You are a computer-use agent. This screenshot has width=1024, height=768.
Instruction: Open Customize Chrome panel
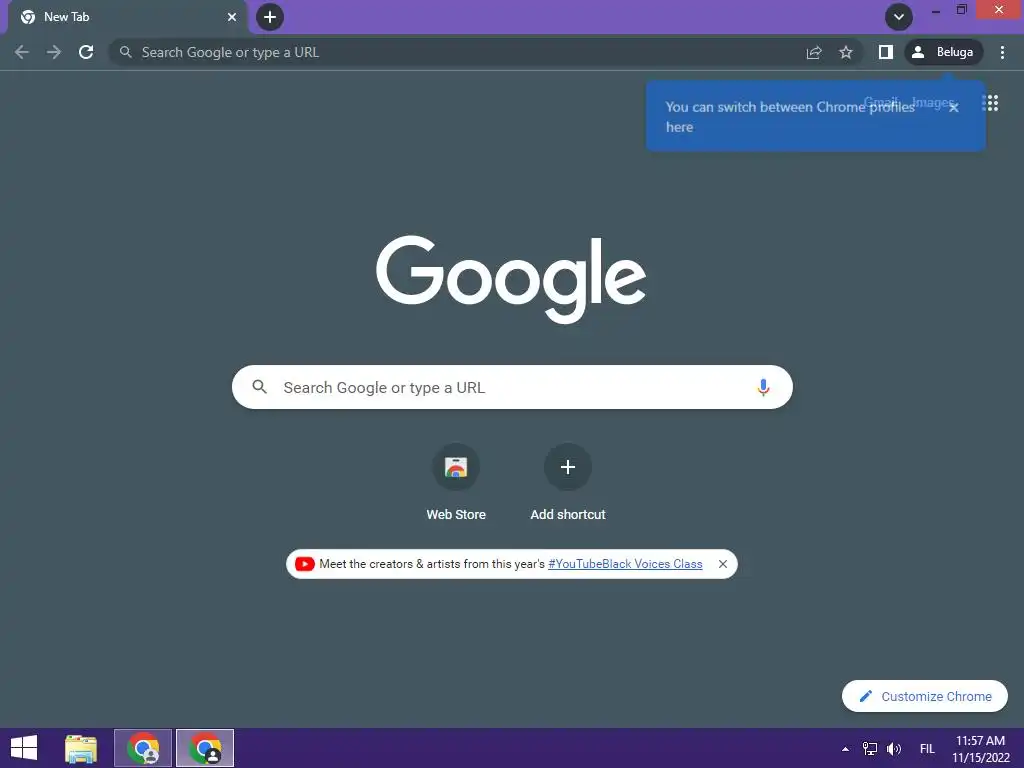(x=925, y=696)
